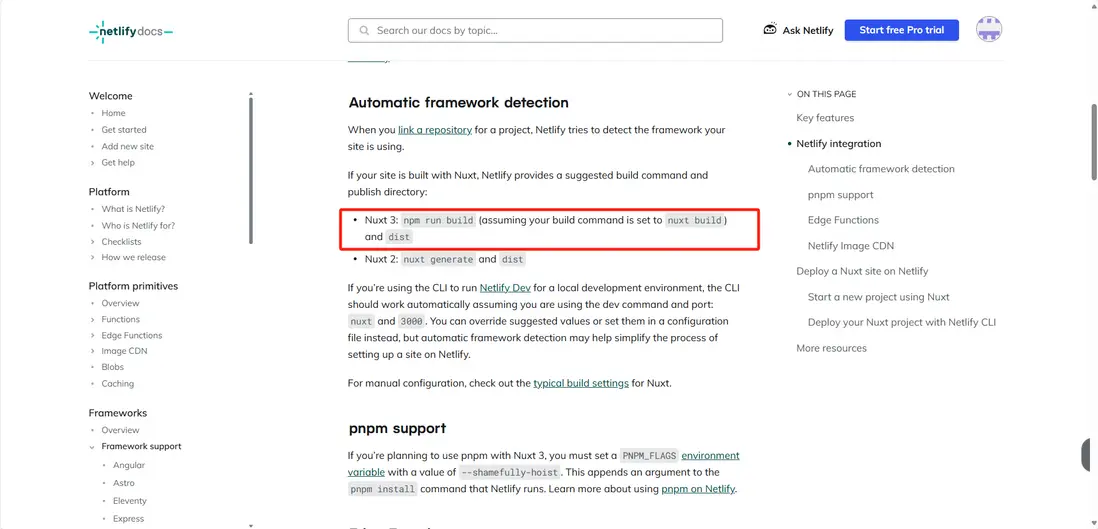
Task: Collapse the ON THIS PAGE section
Action: (x=789, y=94)
